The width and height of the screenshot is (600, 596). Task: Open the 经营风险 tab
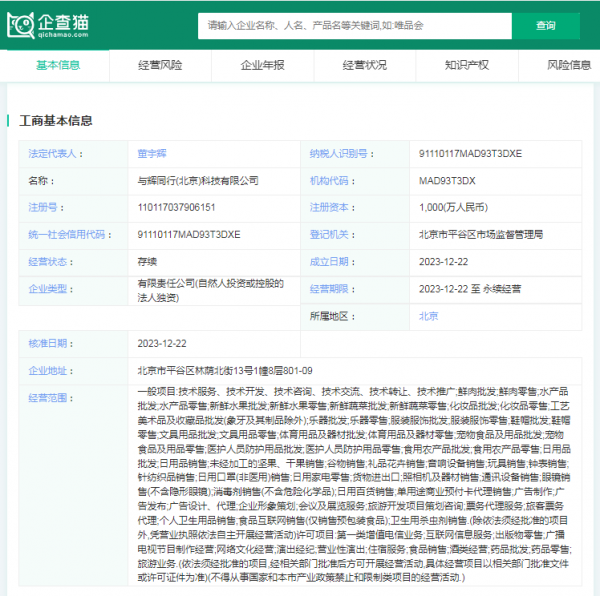coord(160,65)
